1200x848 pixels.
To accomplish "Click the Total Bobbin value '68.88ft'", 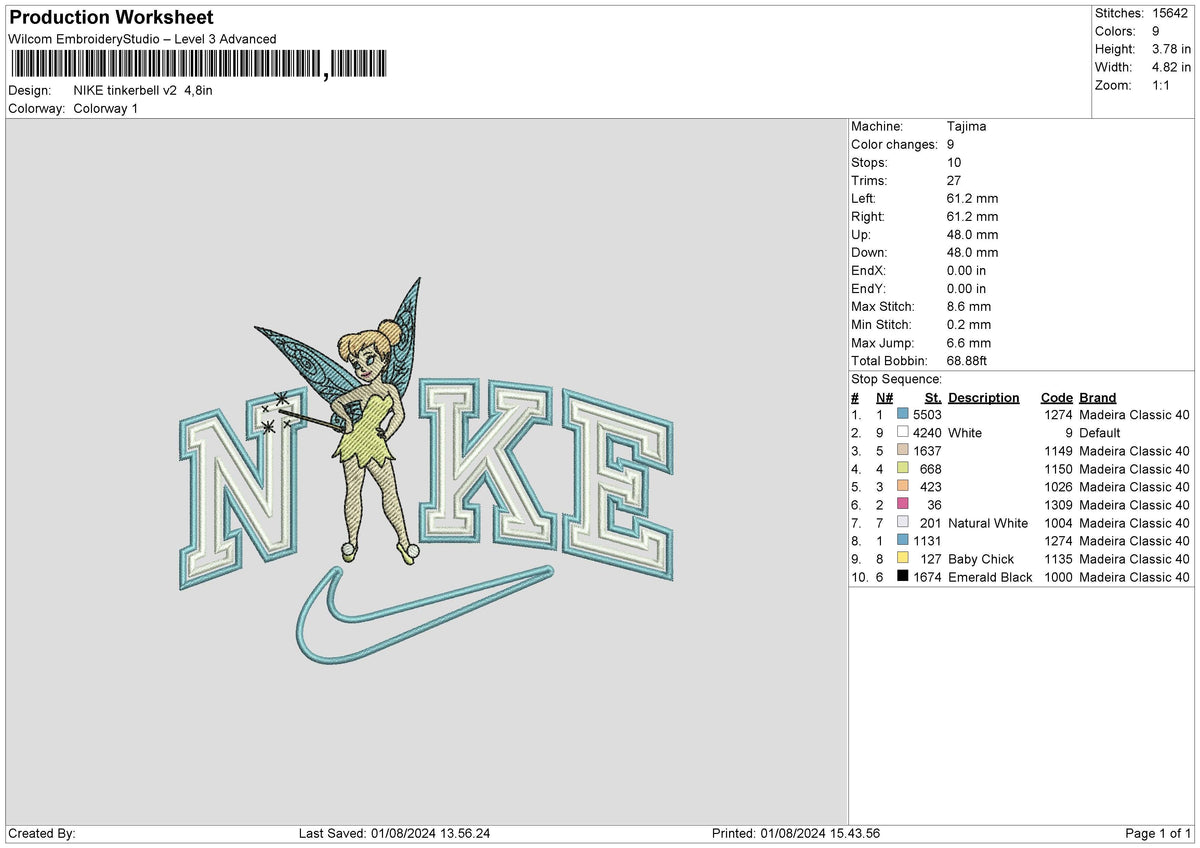I will 968,360.
